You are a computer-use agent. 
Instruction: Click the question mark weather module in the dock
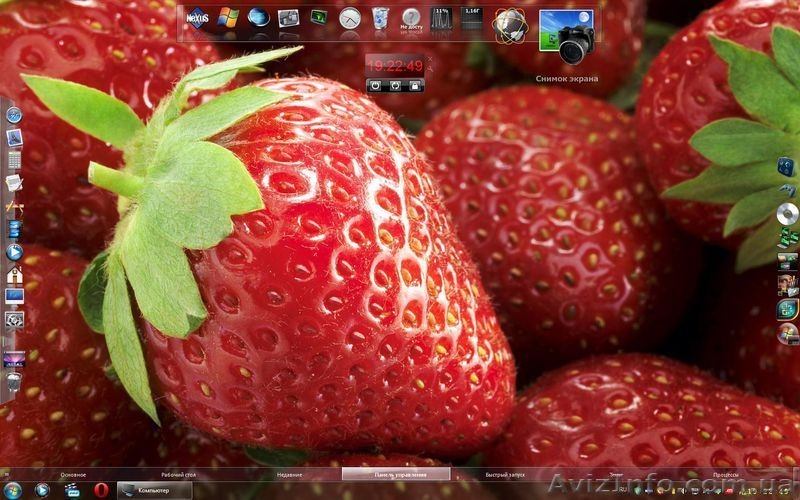coord(411,19)
